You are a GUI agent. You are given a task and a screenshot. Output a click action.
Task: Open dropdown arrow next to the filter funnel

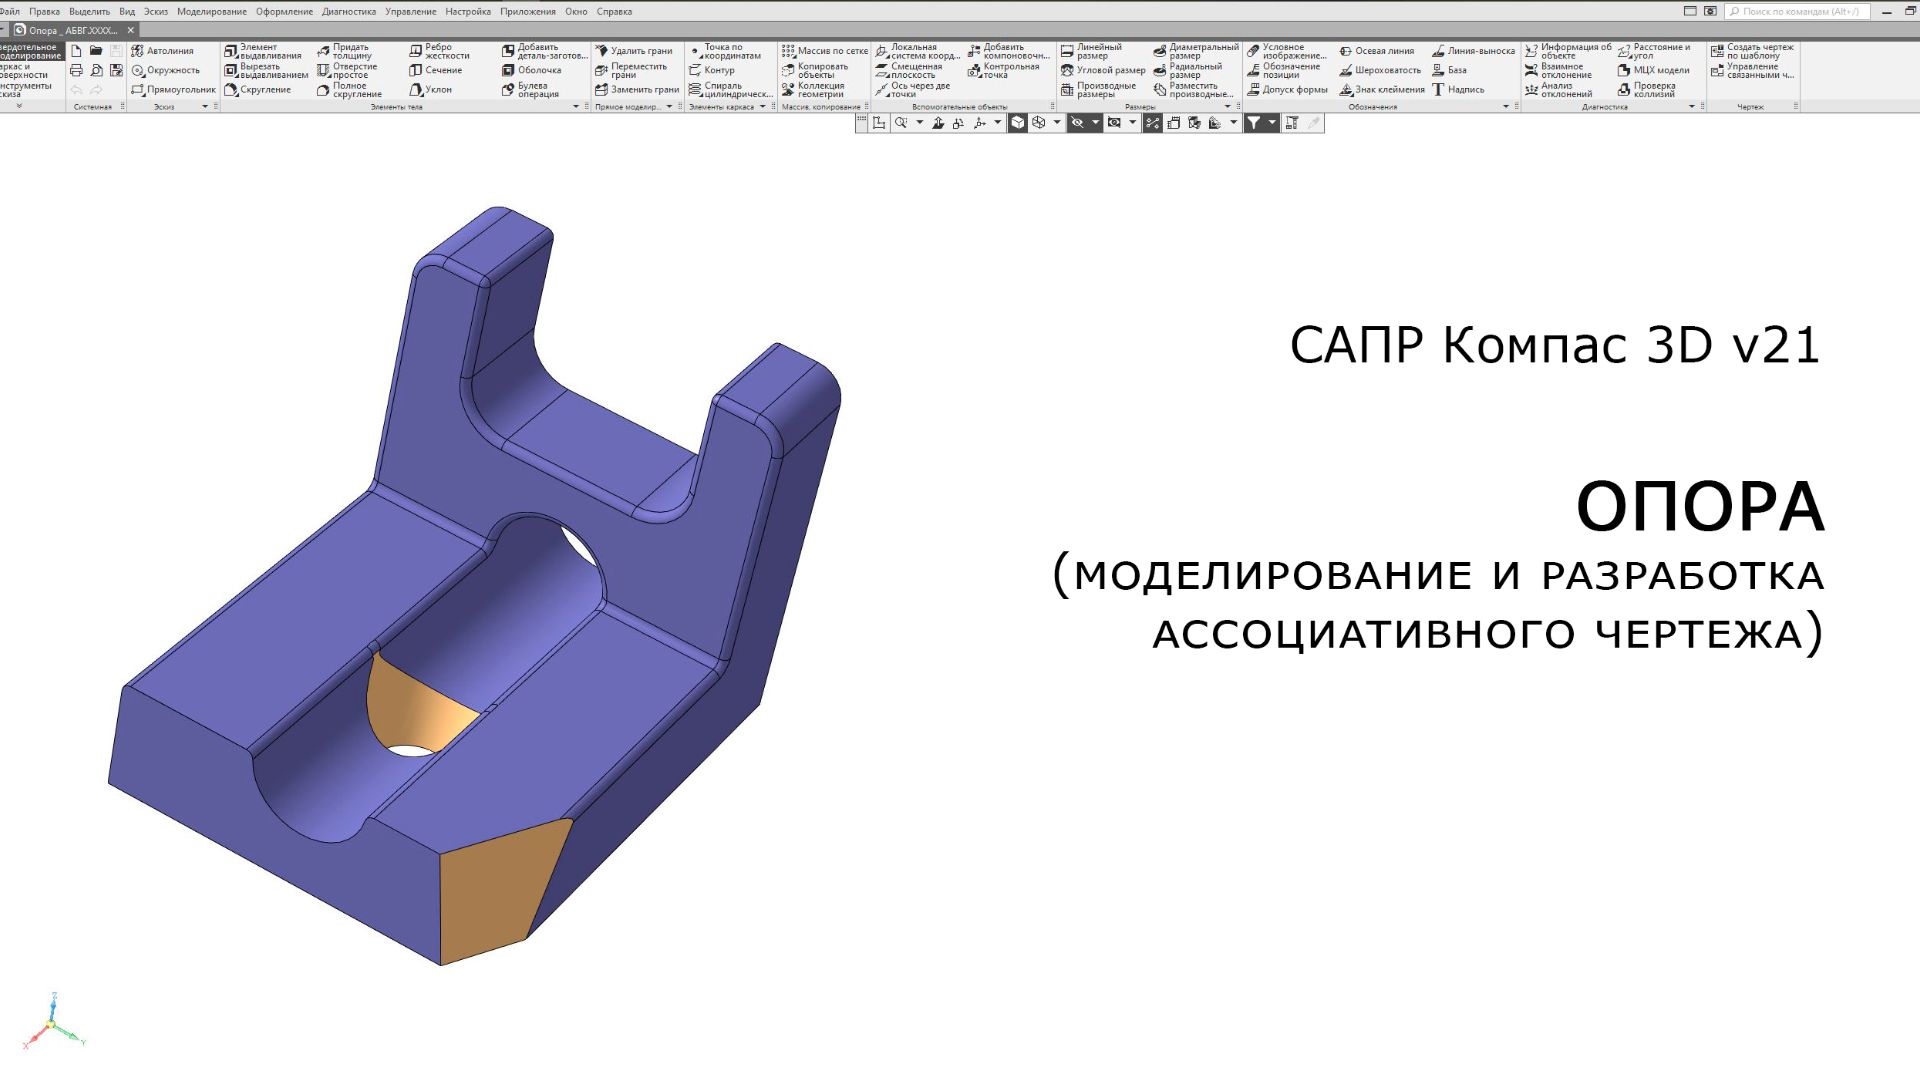[x=1272, y=123]
